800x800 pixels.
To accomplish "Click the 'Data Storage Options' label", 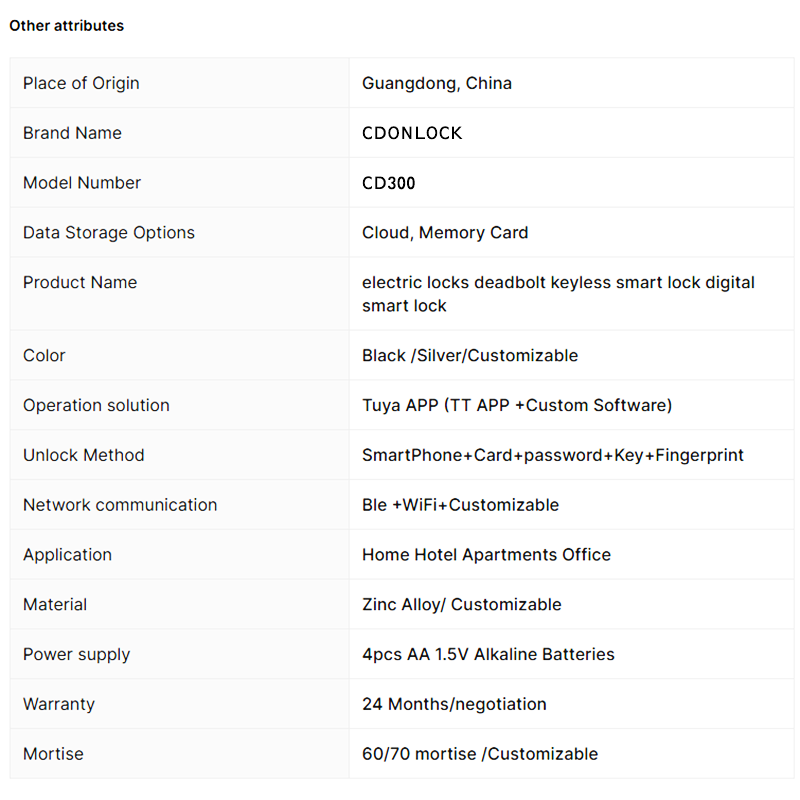I will point(109,233).
